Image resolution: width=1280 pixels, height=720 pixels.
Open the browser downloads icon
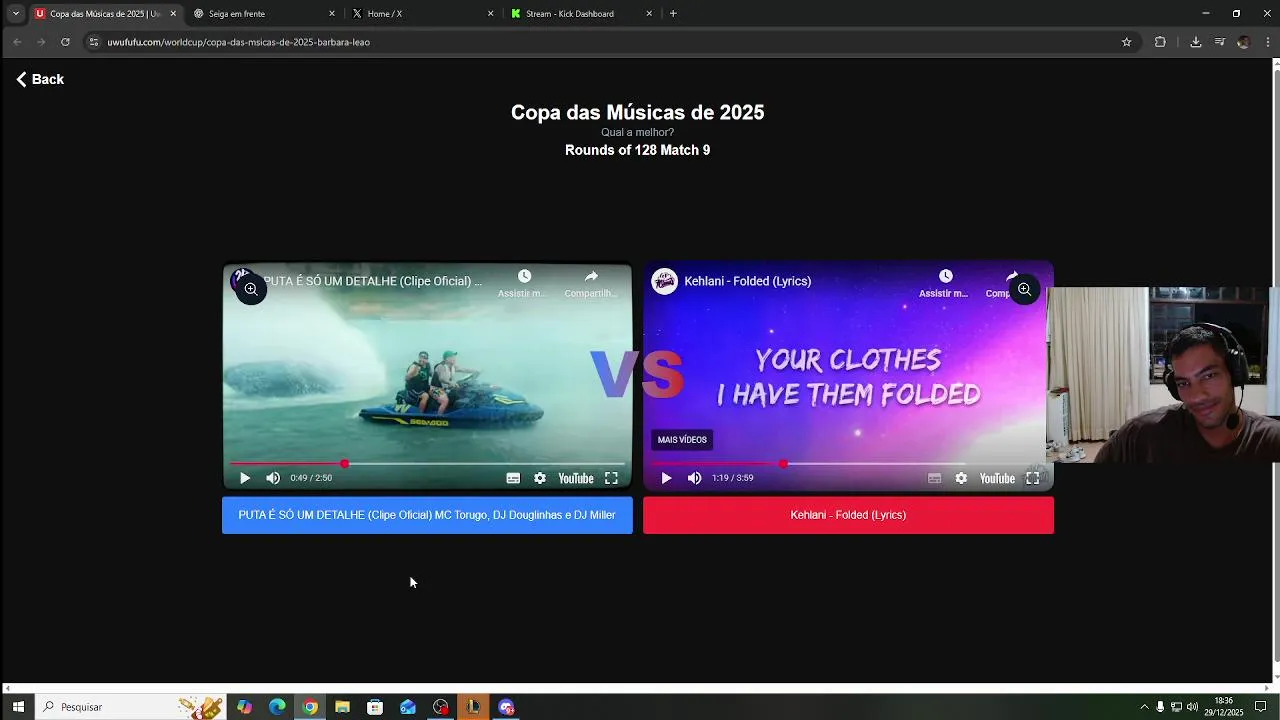tap(1195, 42)
